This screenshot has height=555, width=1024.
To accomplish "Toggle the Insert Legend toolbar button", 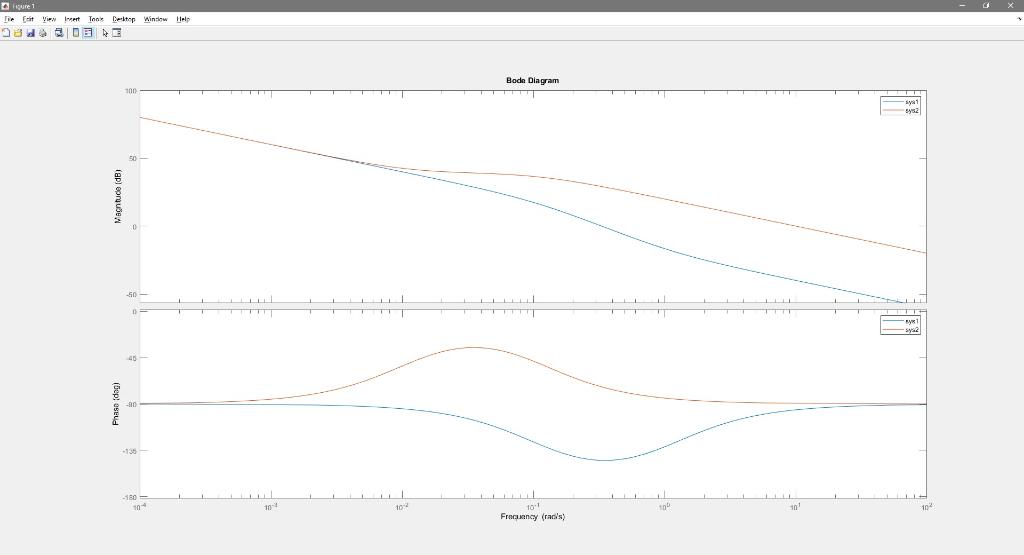I will coord(88,33).
